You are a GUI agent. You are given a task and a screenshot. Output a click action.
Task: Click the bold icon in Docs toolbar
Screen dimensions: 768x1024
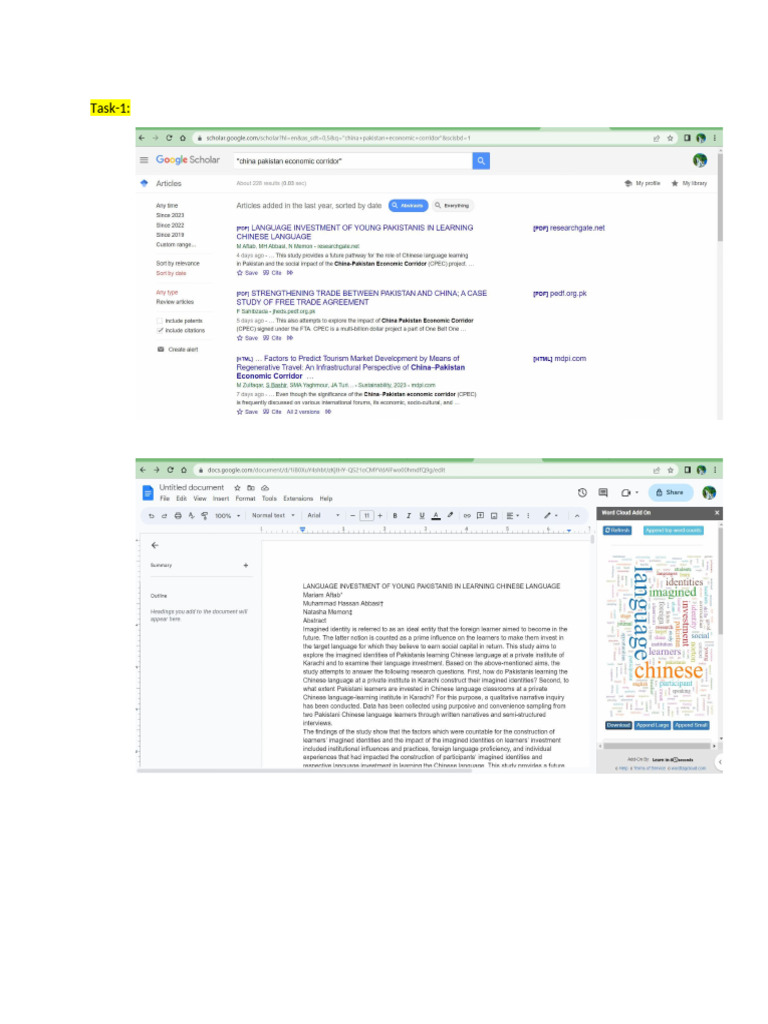point(394,515)
